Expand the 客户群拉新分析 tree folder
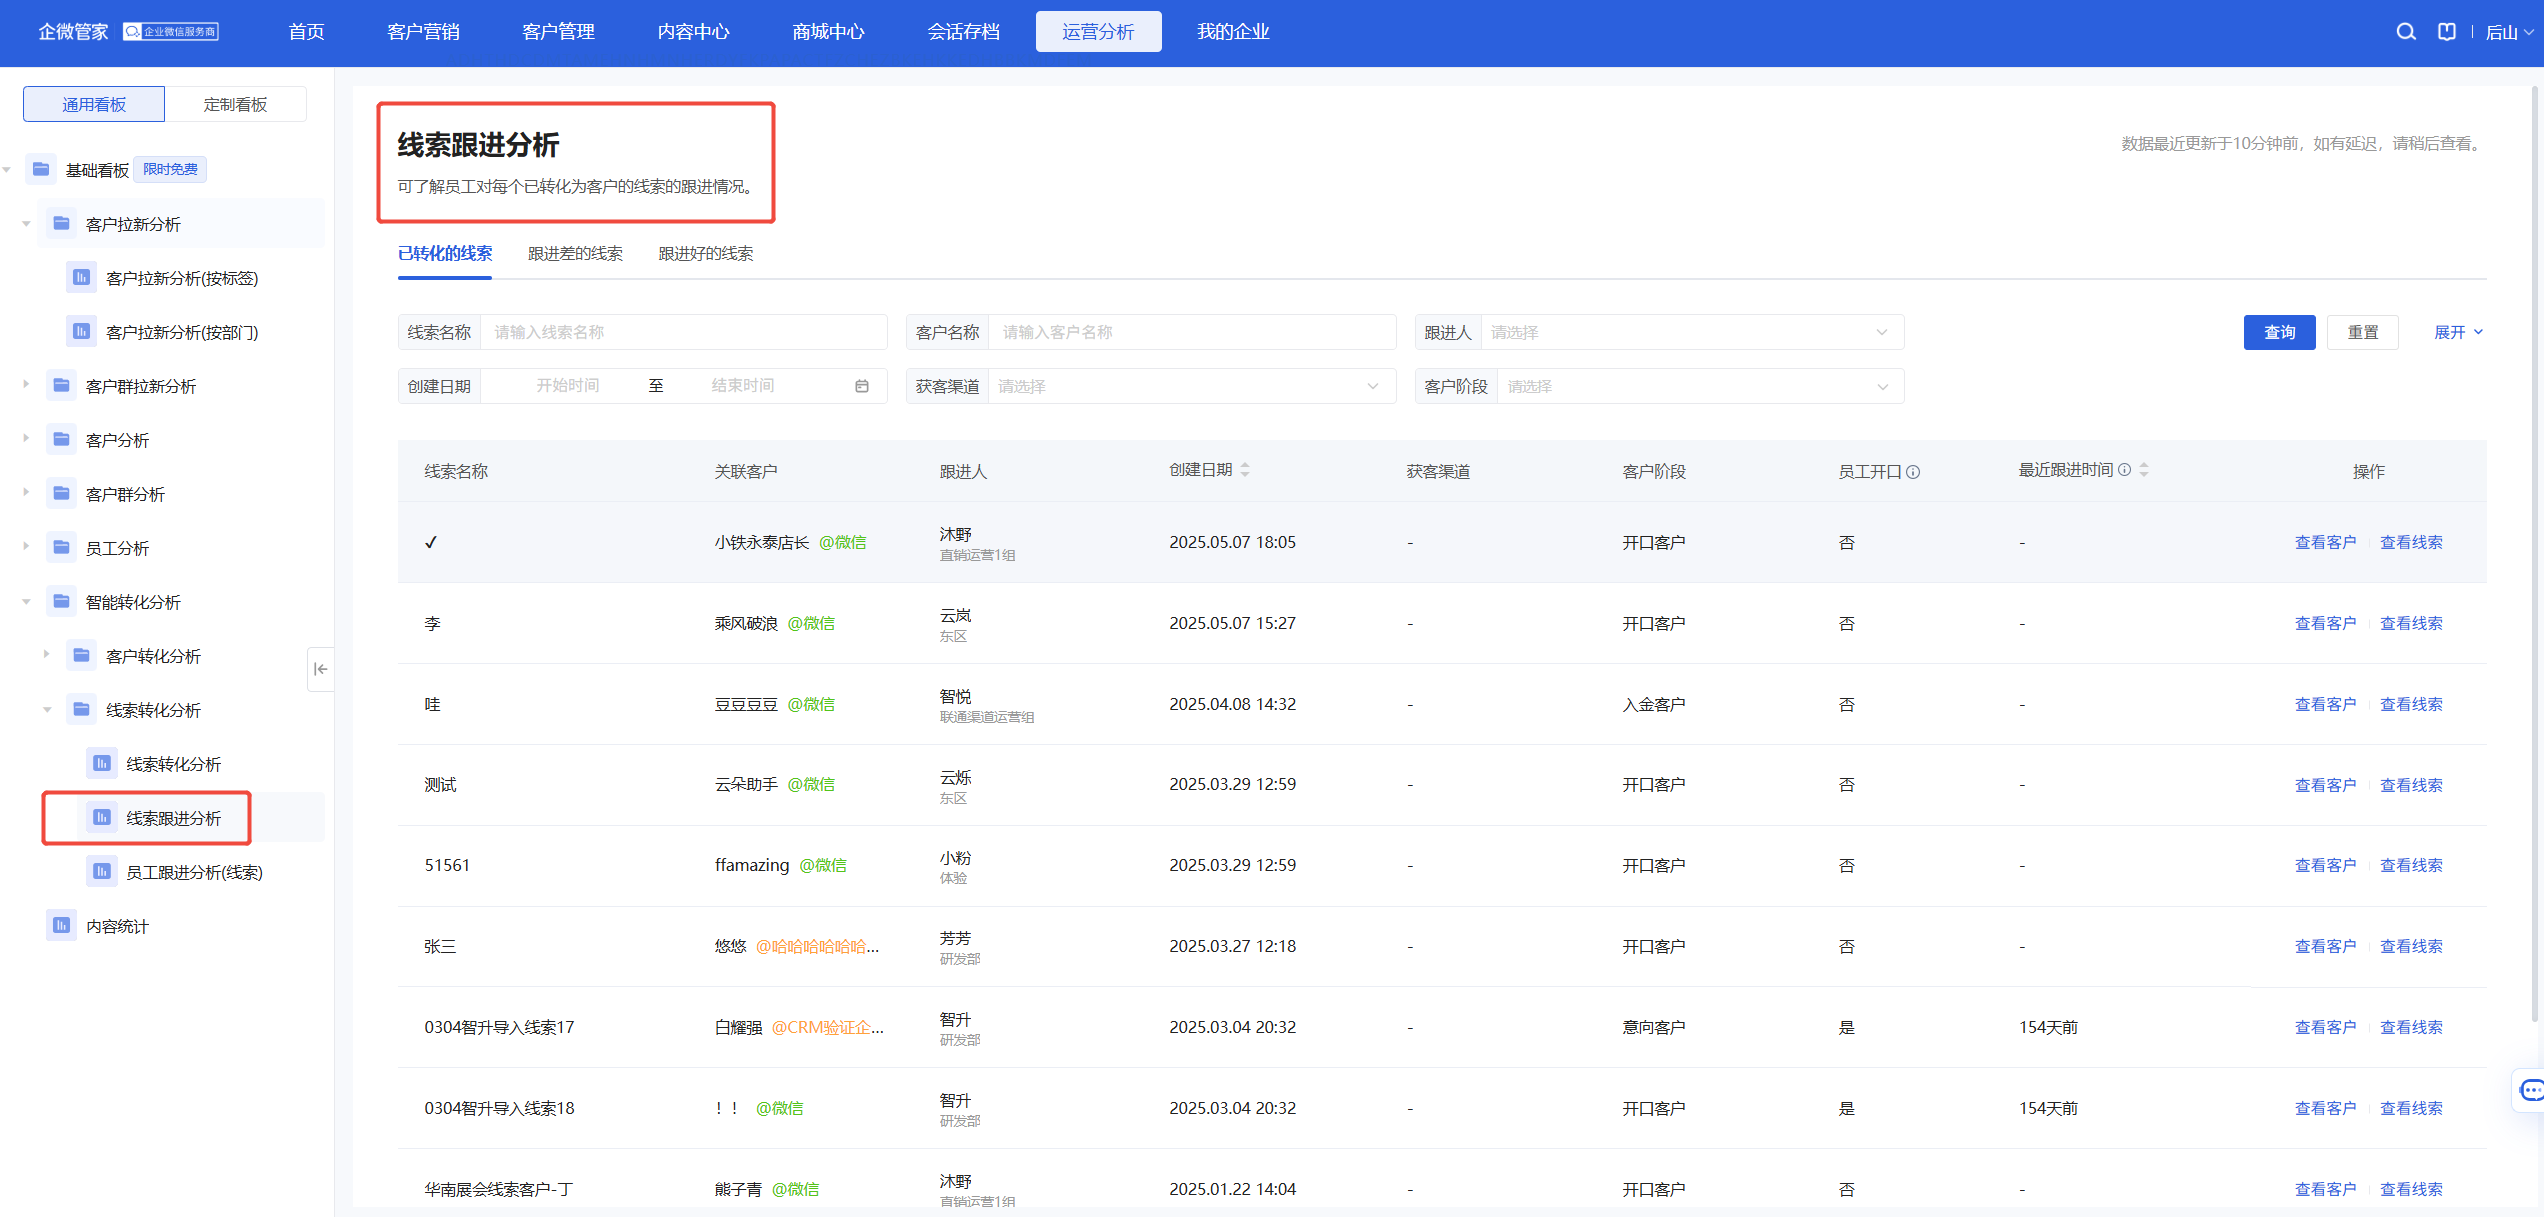 pos(26,385)
